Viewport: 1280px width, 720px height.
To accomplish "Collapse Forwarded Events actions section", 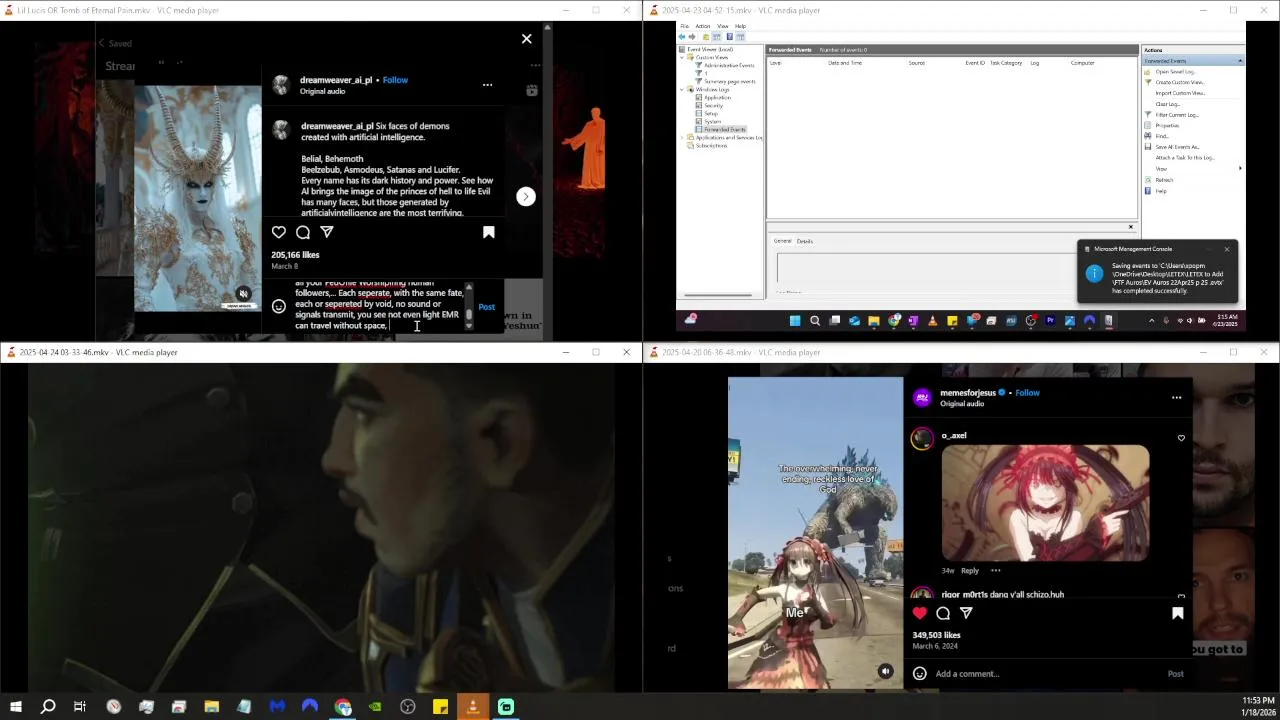I will click(x=1240, y=61).
